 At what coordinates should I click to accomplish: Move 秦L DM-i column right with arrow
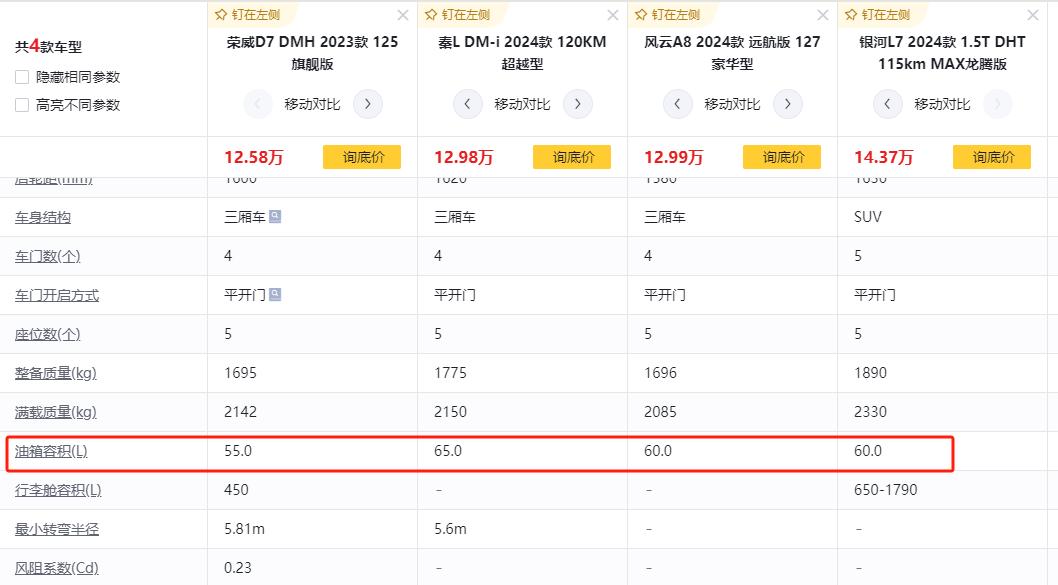click(578, 104)
